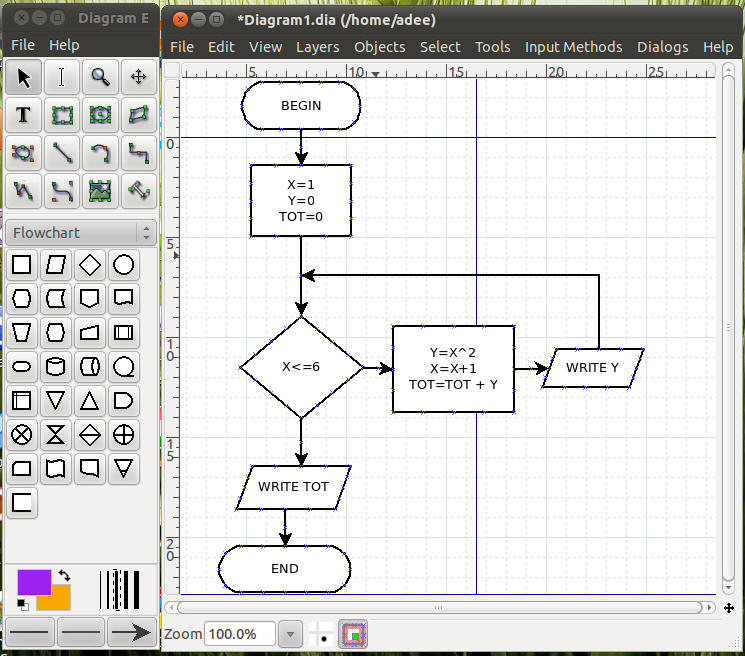Select the Text Edit cursor tool
The image size is (745, 656).
click(62, 77)
